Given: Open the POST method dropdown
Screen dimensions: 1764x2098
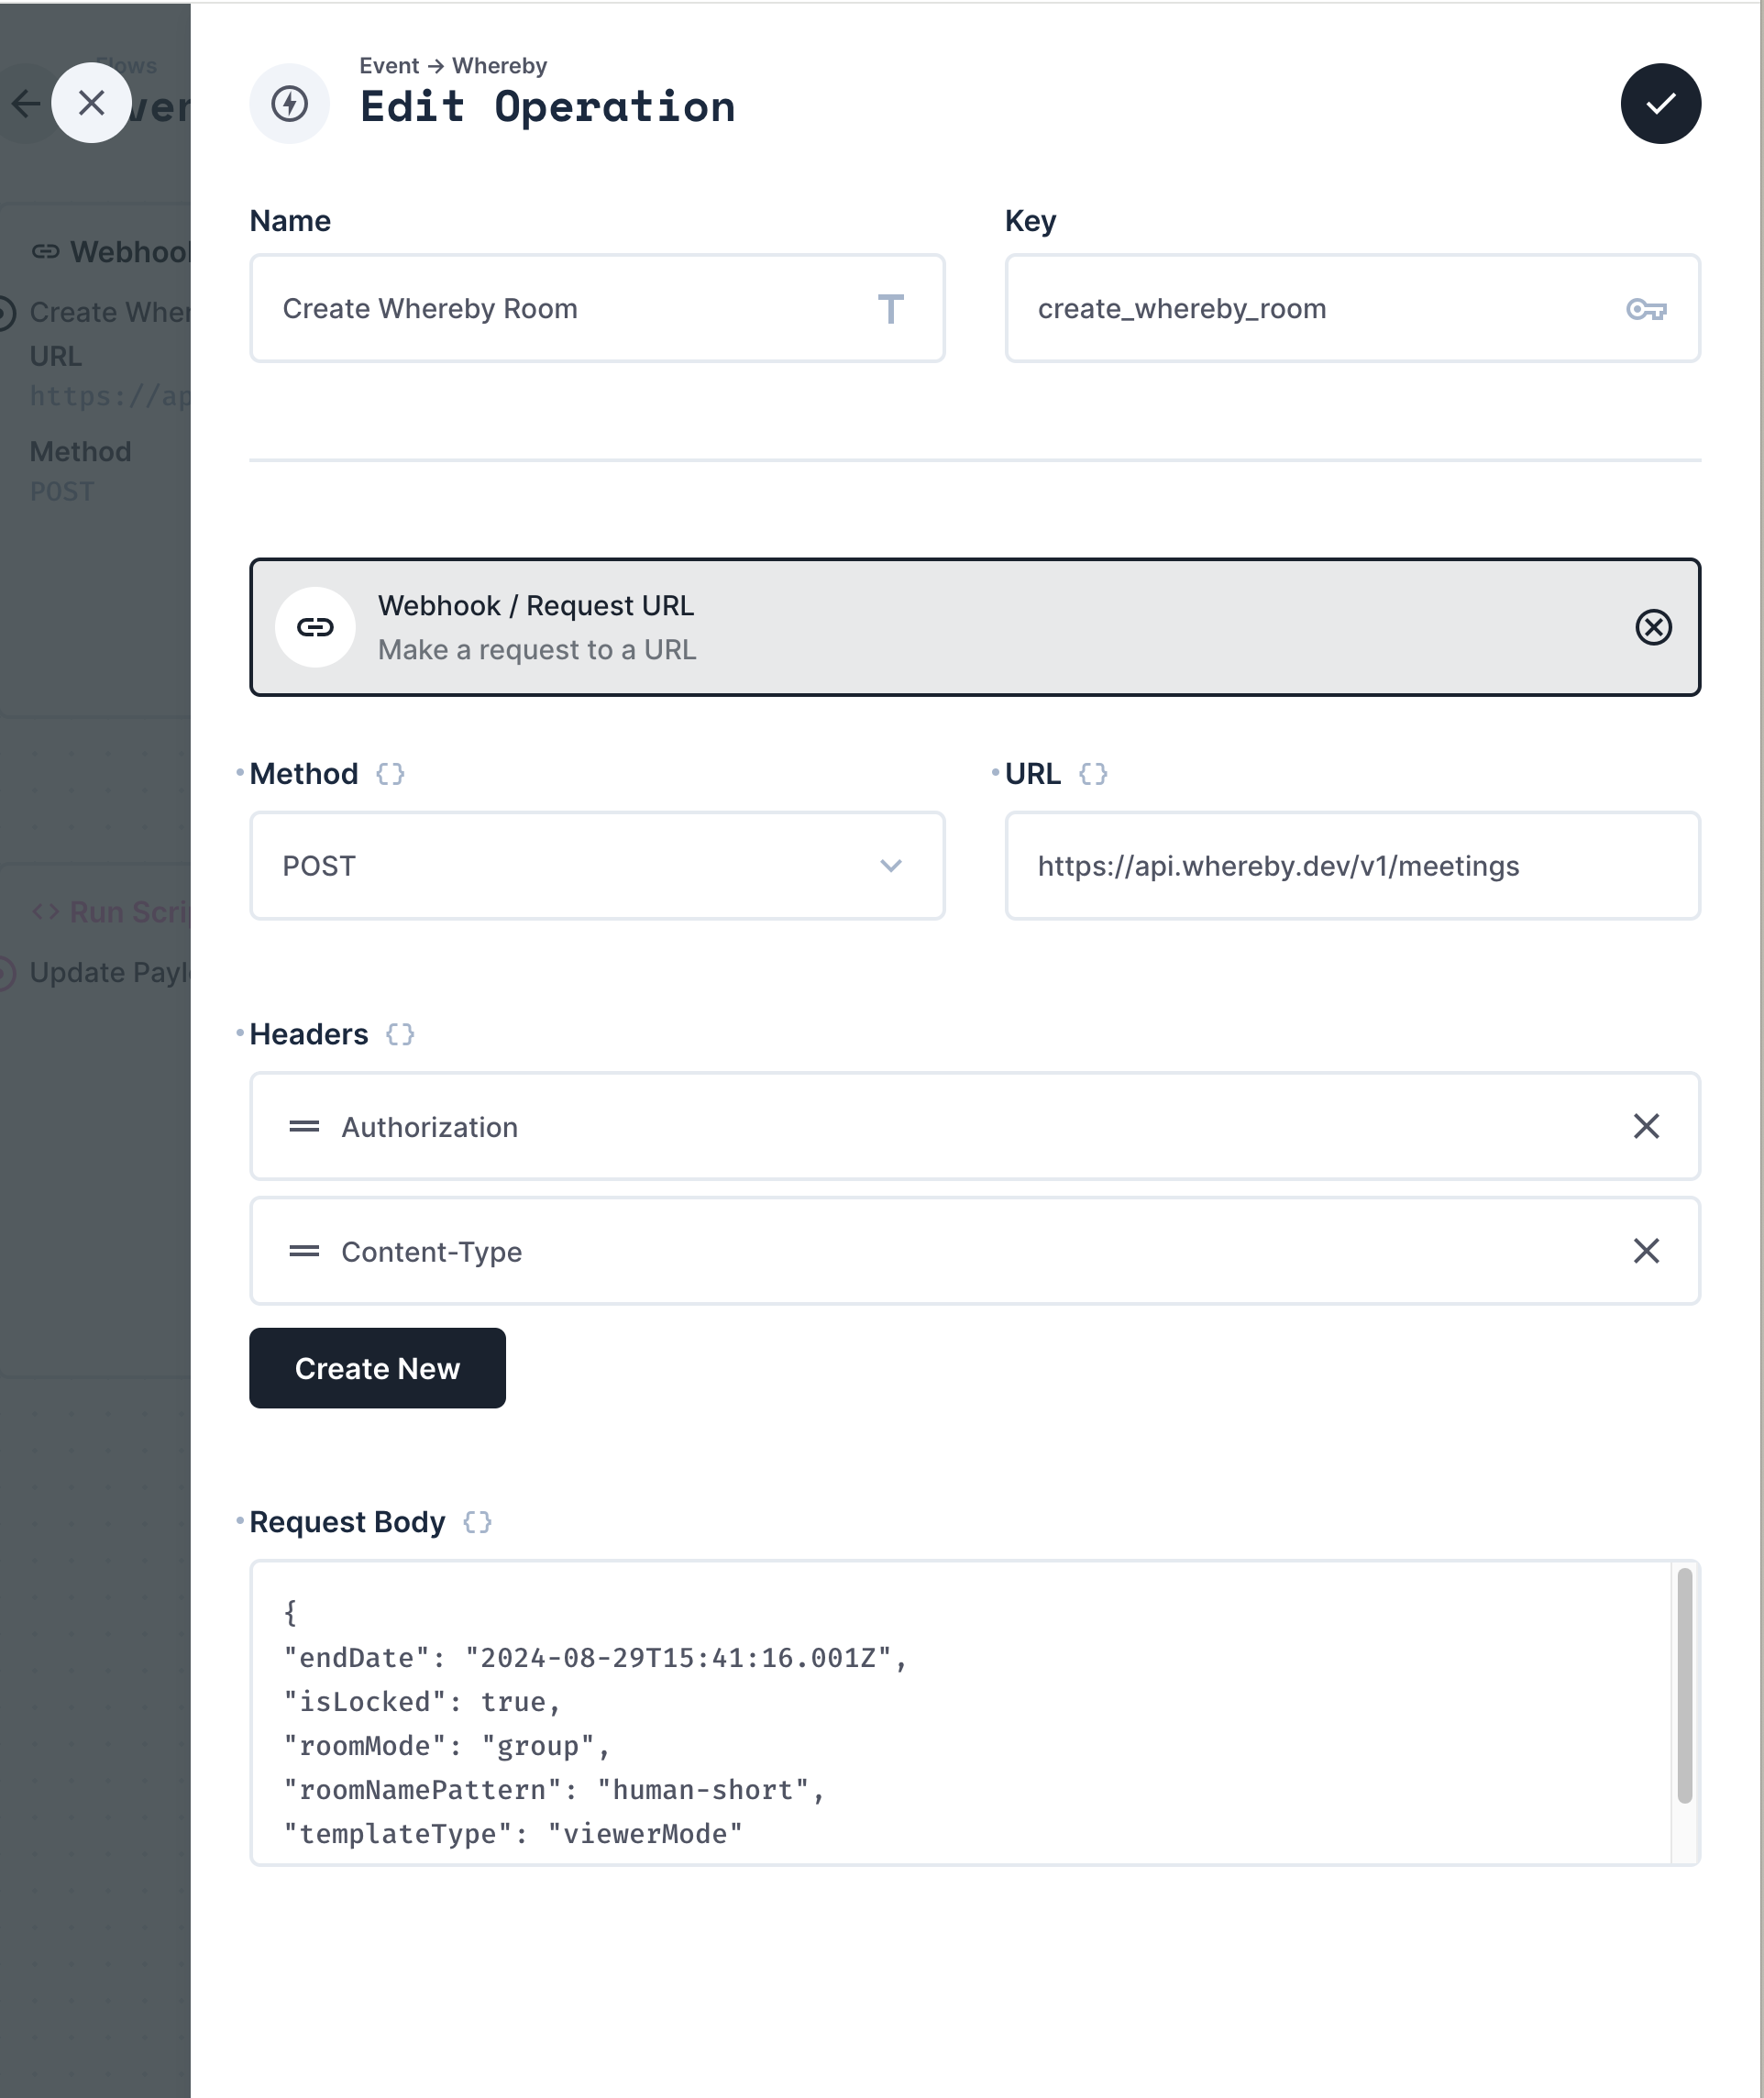Looking at the screenshot, I should pyautogui.click(x=597, y=866).
